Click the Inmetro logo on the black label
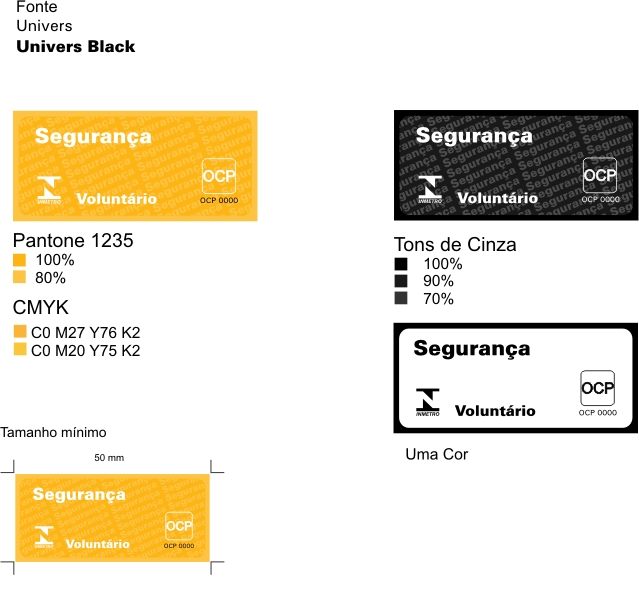 (x=430, y=190)
